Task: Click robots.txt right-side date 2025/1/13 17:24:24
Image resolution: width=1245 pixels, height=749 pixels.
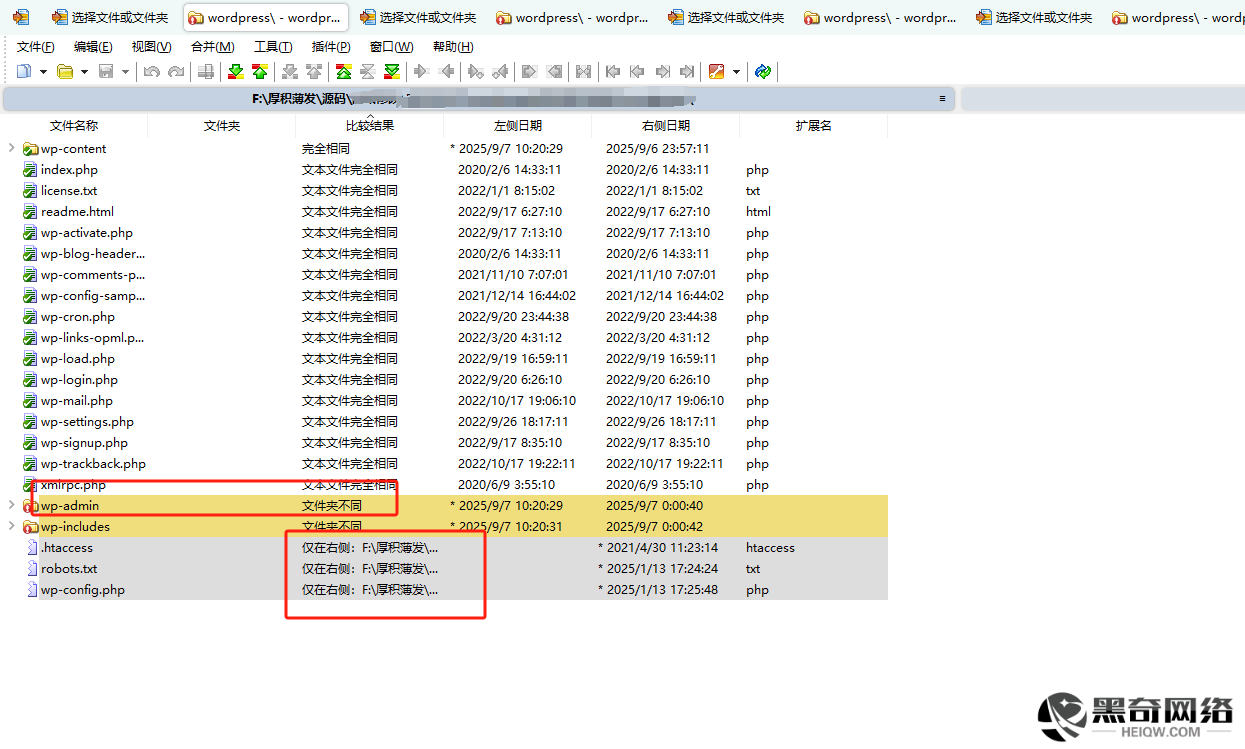Action: click(x=658, y=569)
